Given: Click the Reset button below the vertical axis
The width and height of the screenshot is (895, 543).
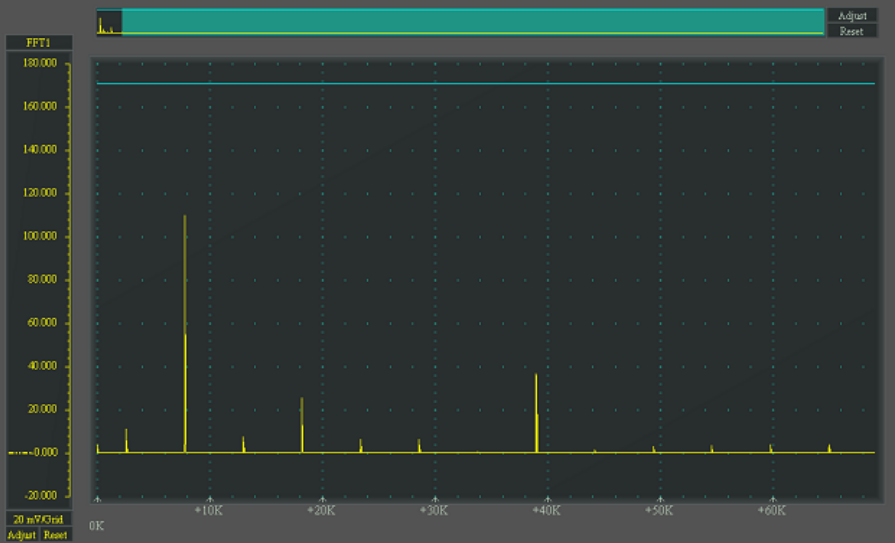Looking at the screenshot, I should (x=55, y=535).
